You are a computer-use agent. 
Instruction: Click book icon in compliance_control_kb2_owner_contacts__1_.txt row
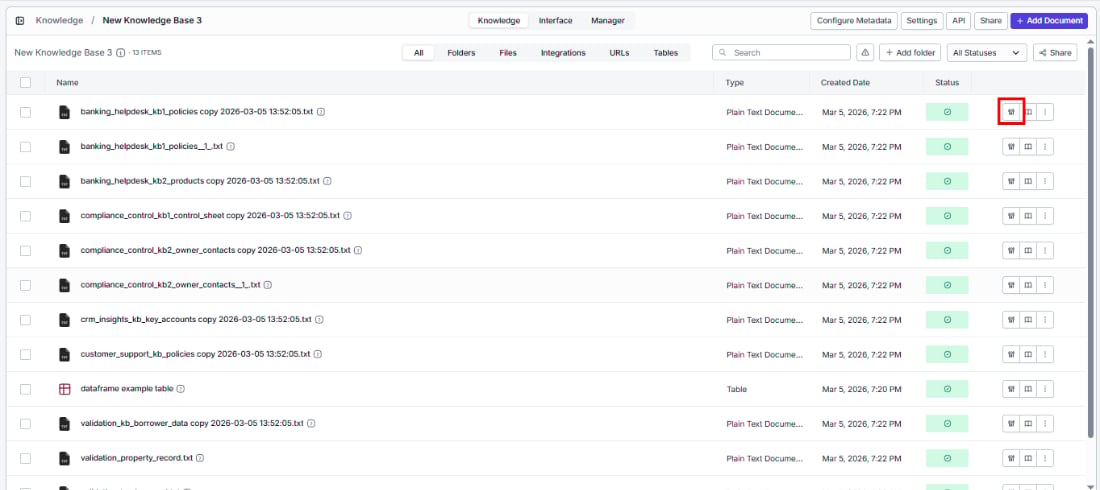[1028, 285]
